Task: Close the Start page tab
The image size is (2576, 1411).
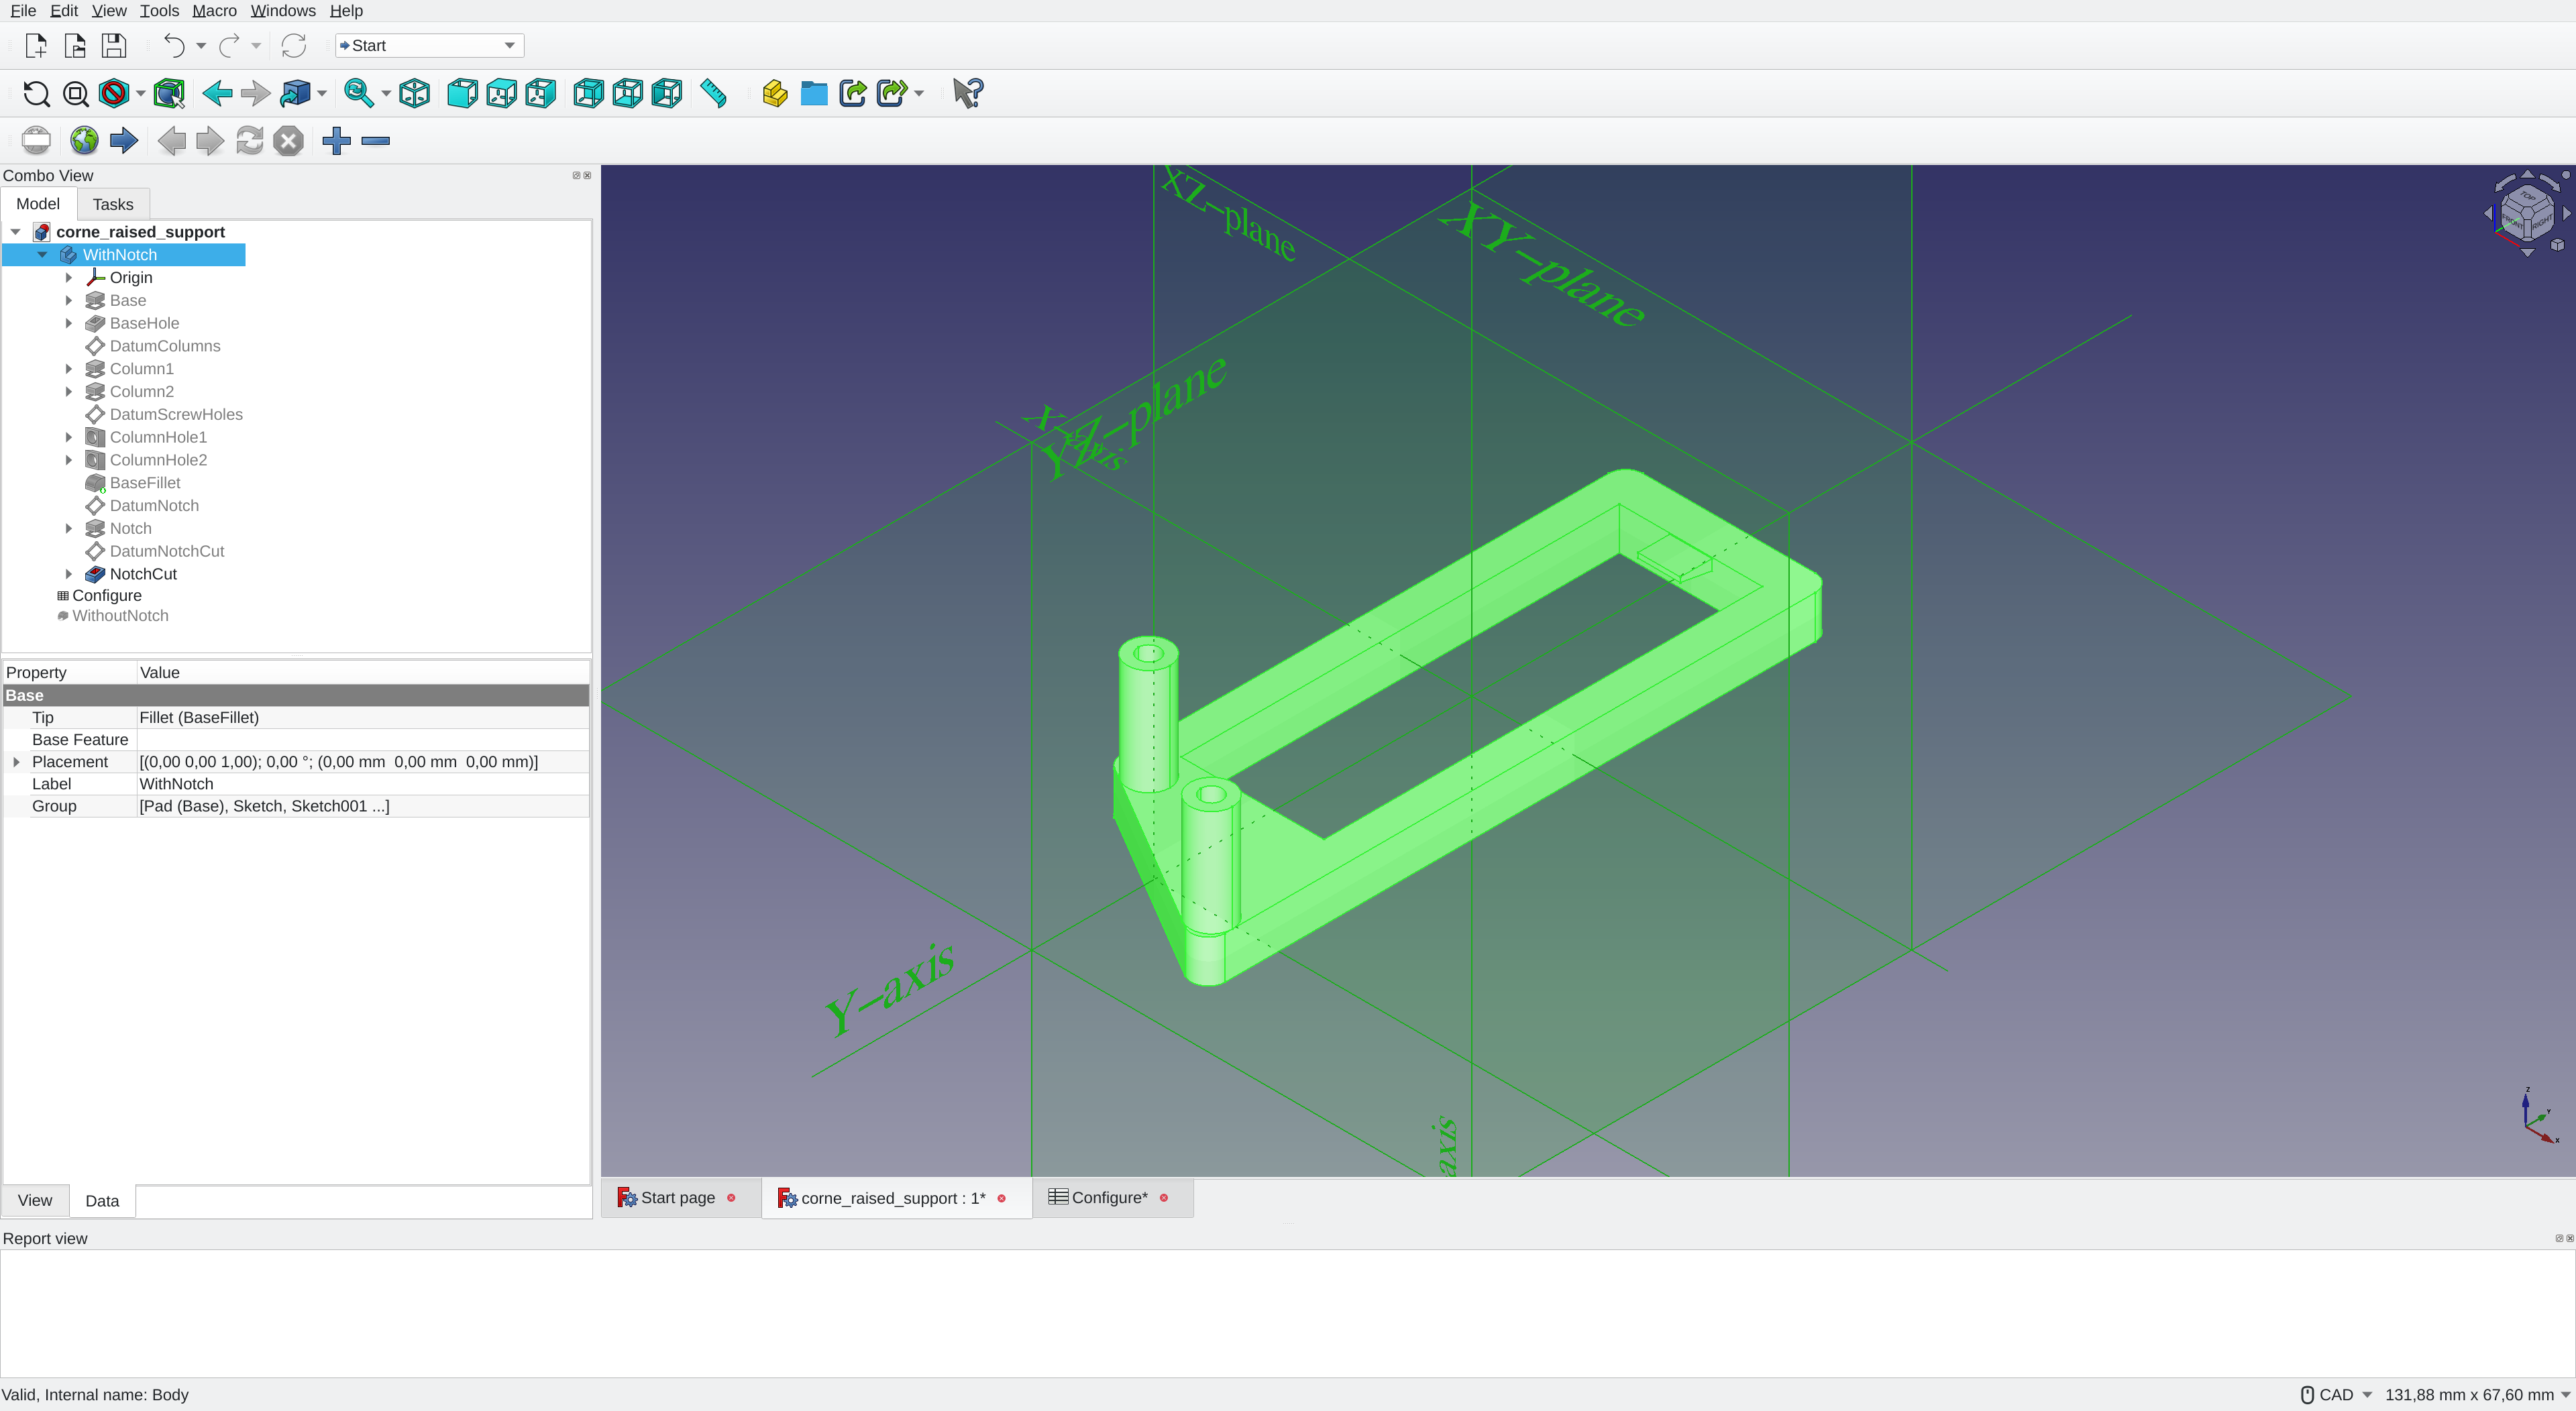Action: (731, 1198)
